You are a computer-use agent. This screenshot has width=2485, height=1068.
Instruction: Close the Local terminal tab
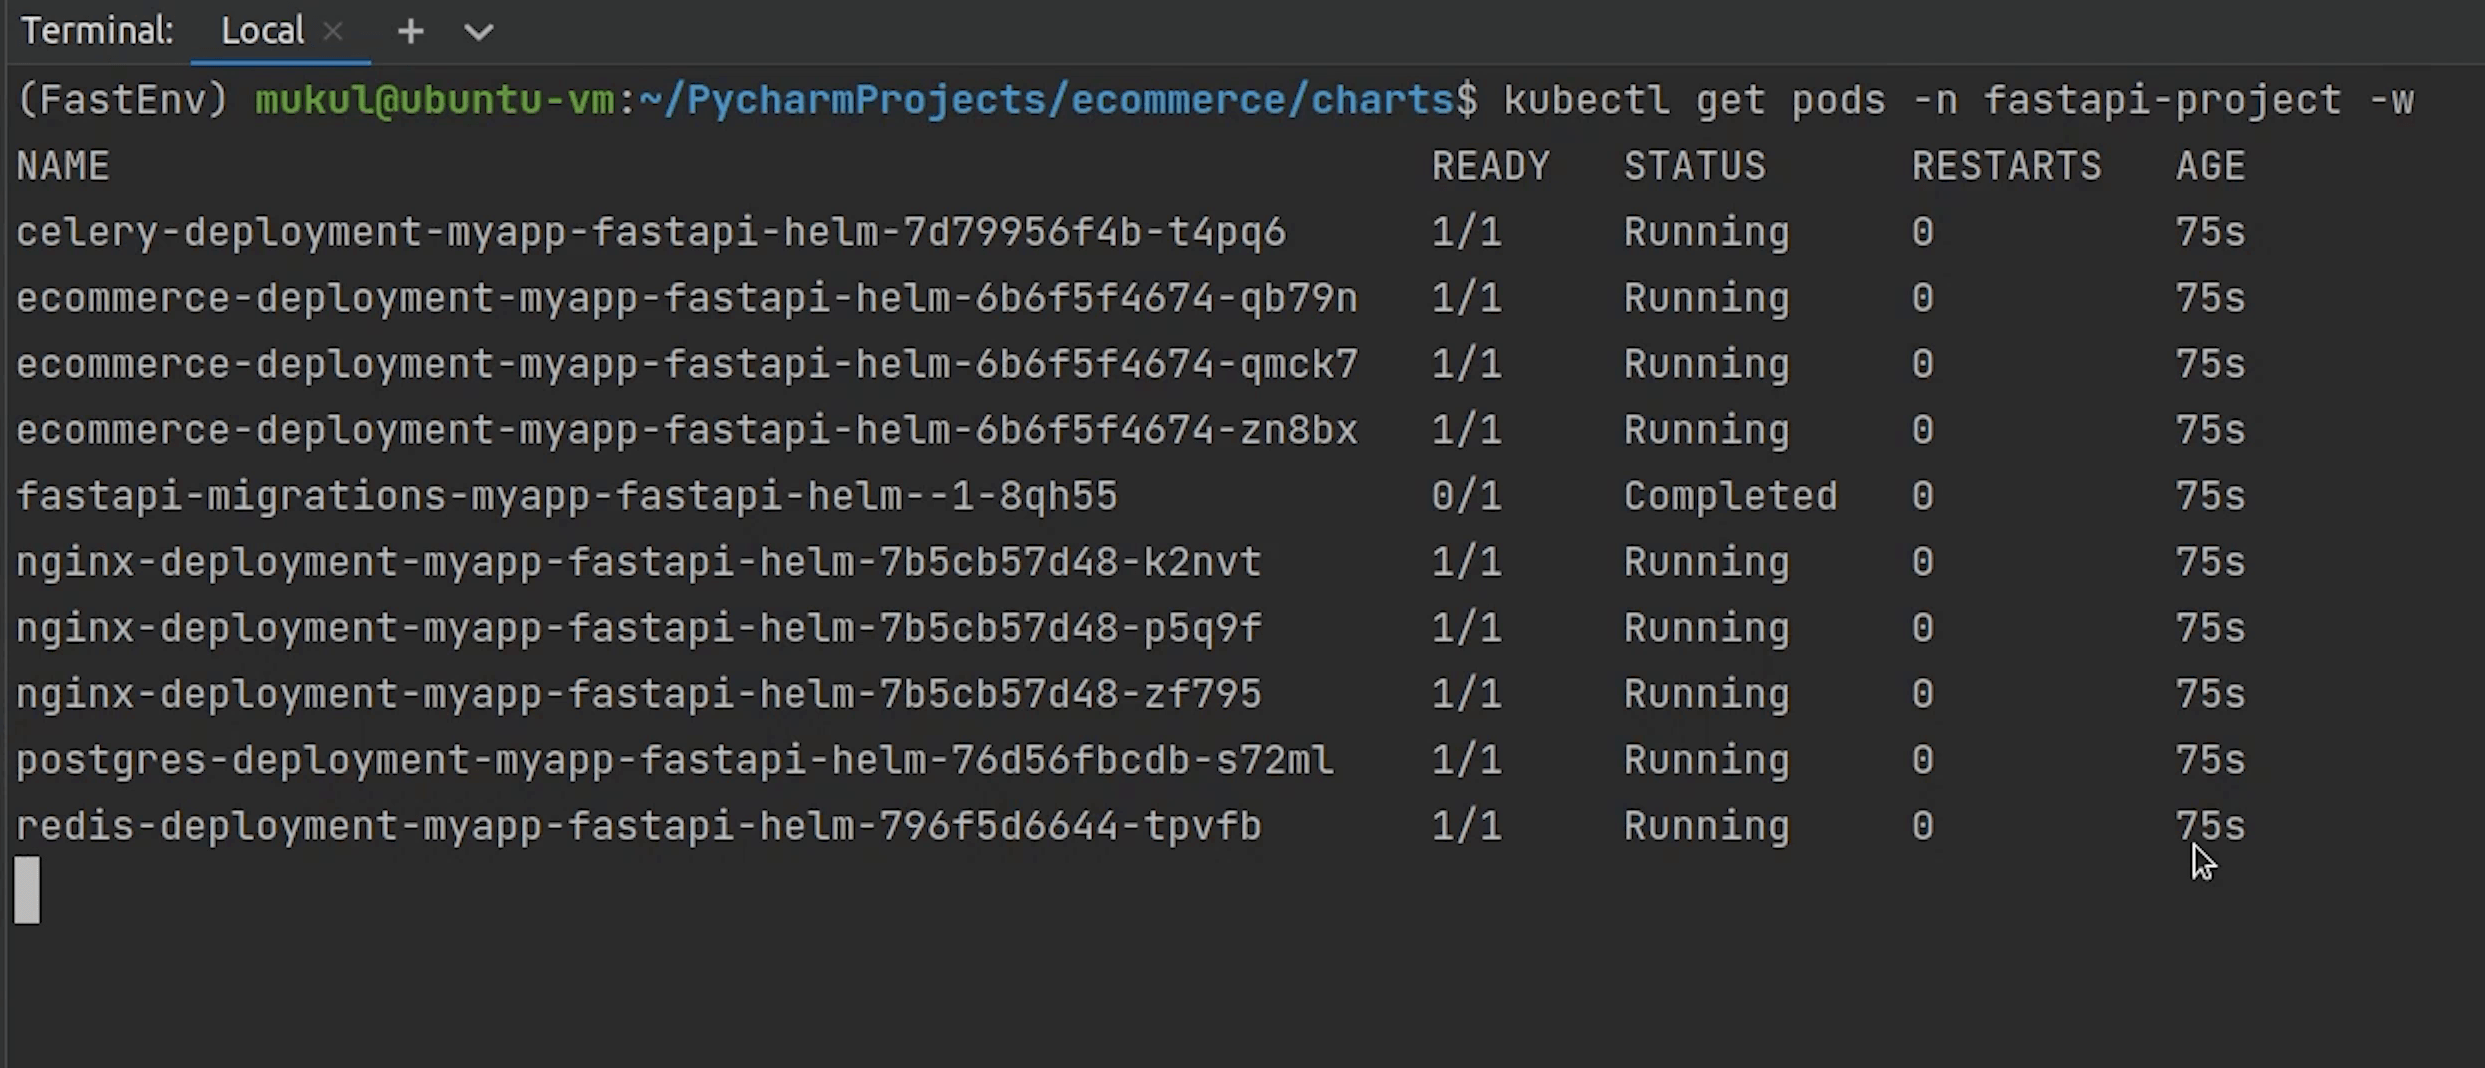334,32
